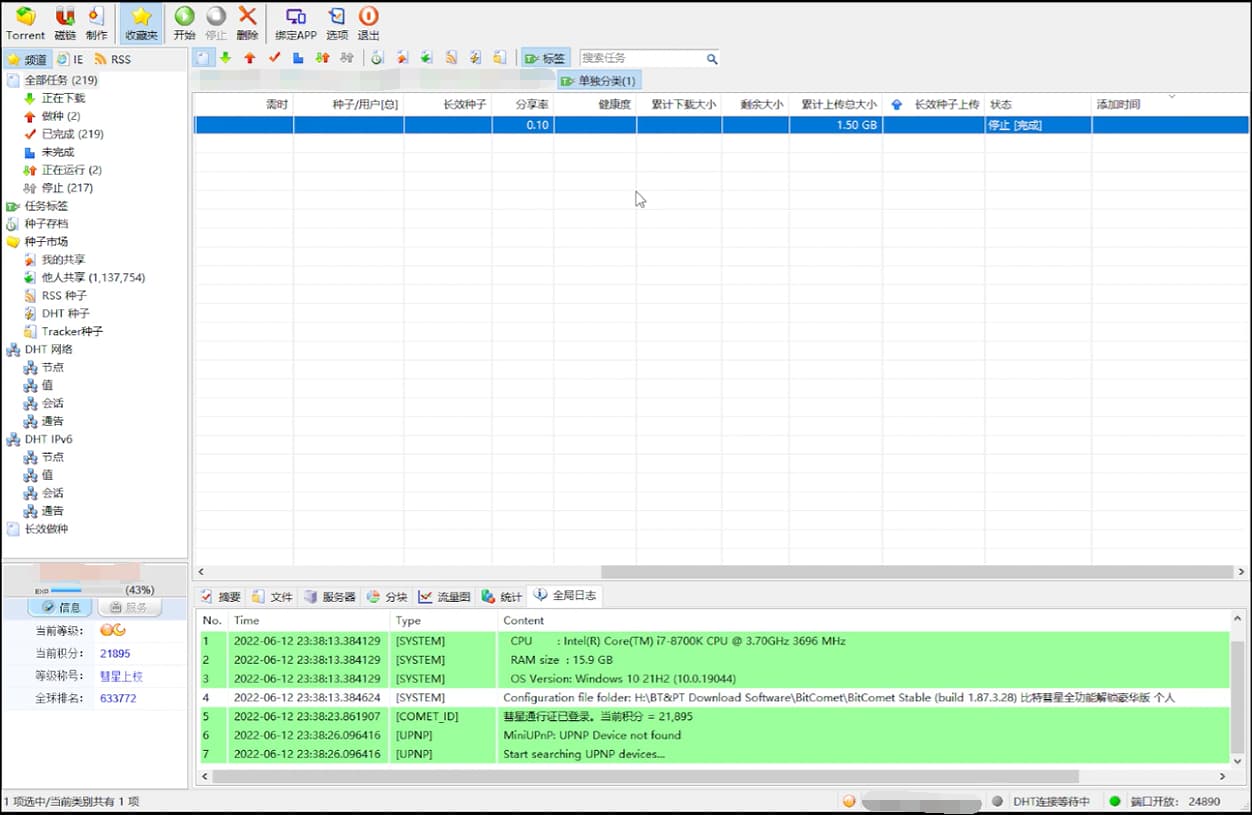Click the Torrent open icon
Screen dimensions: 1252x815
point(26,17)
